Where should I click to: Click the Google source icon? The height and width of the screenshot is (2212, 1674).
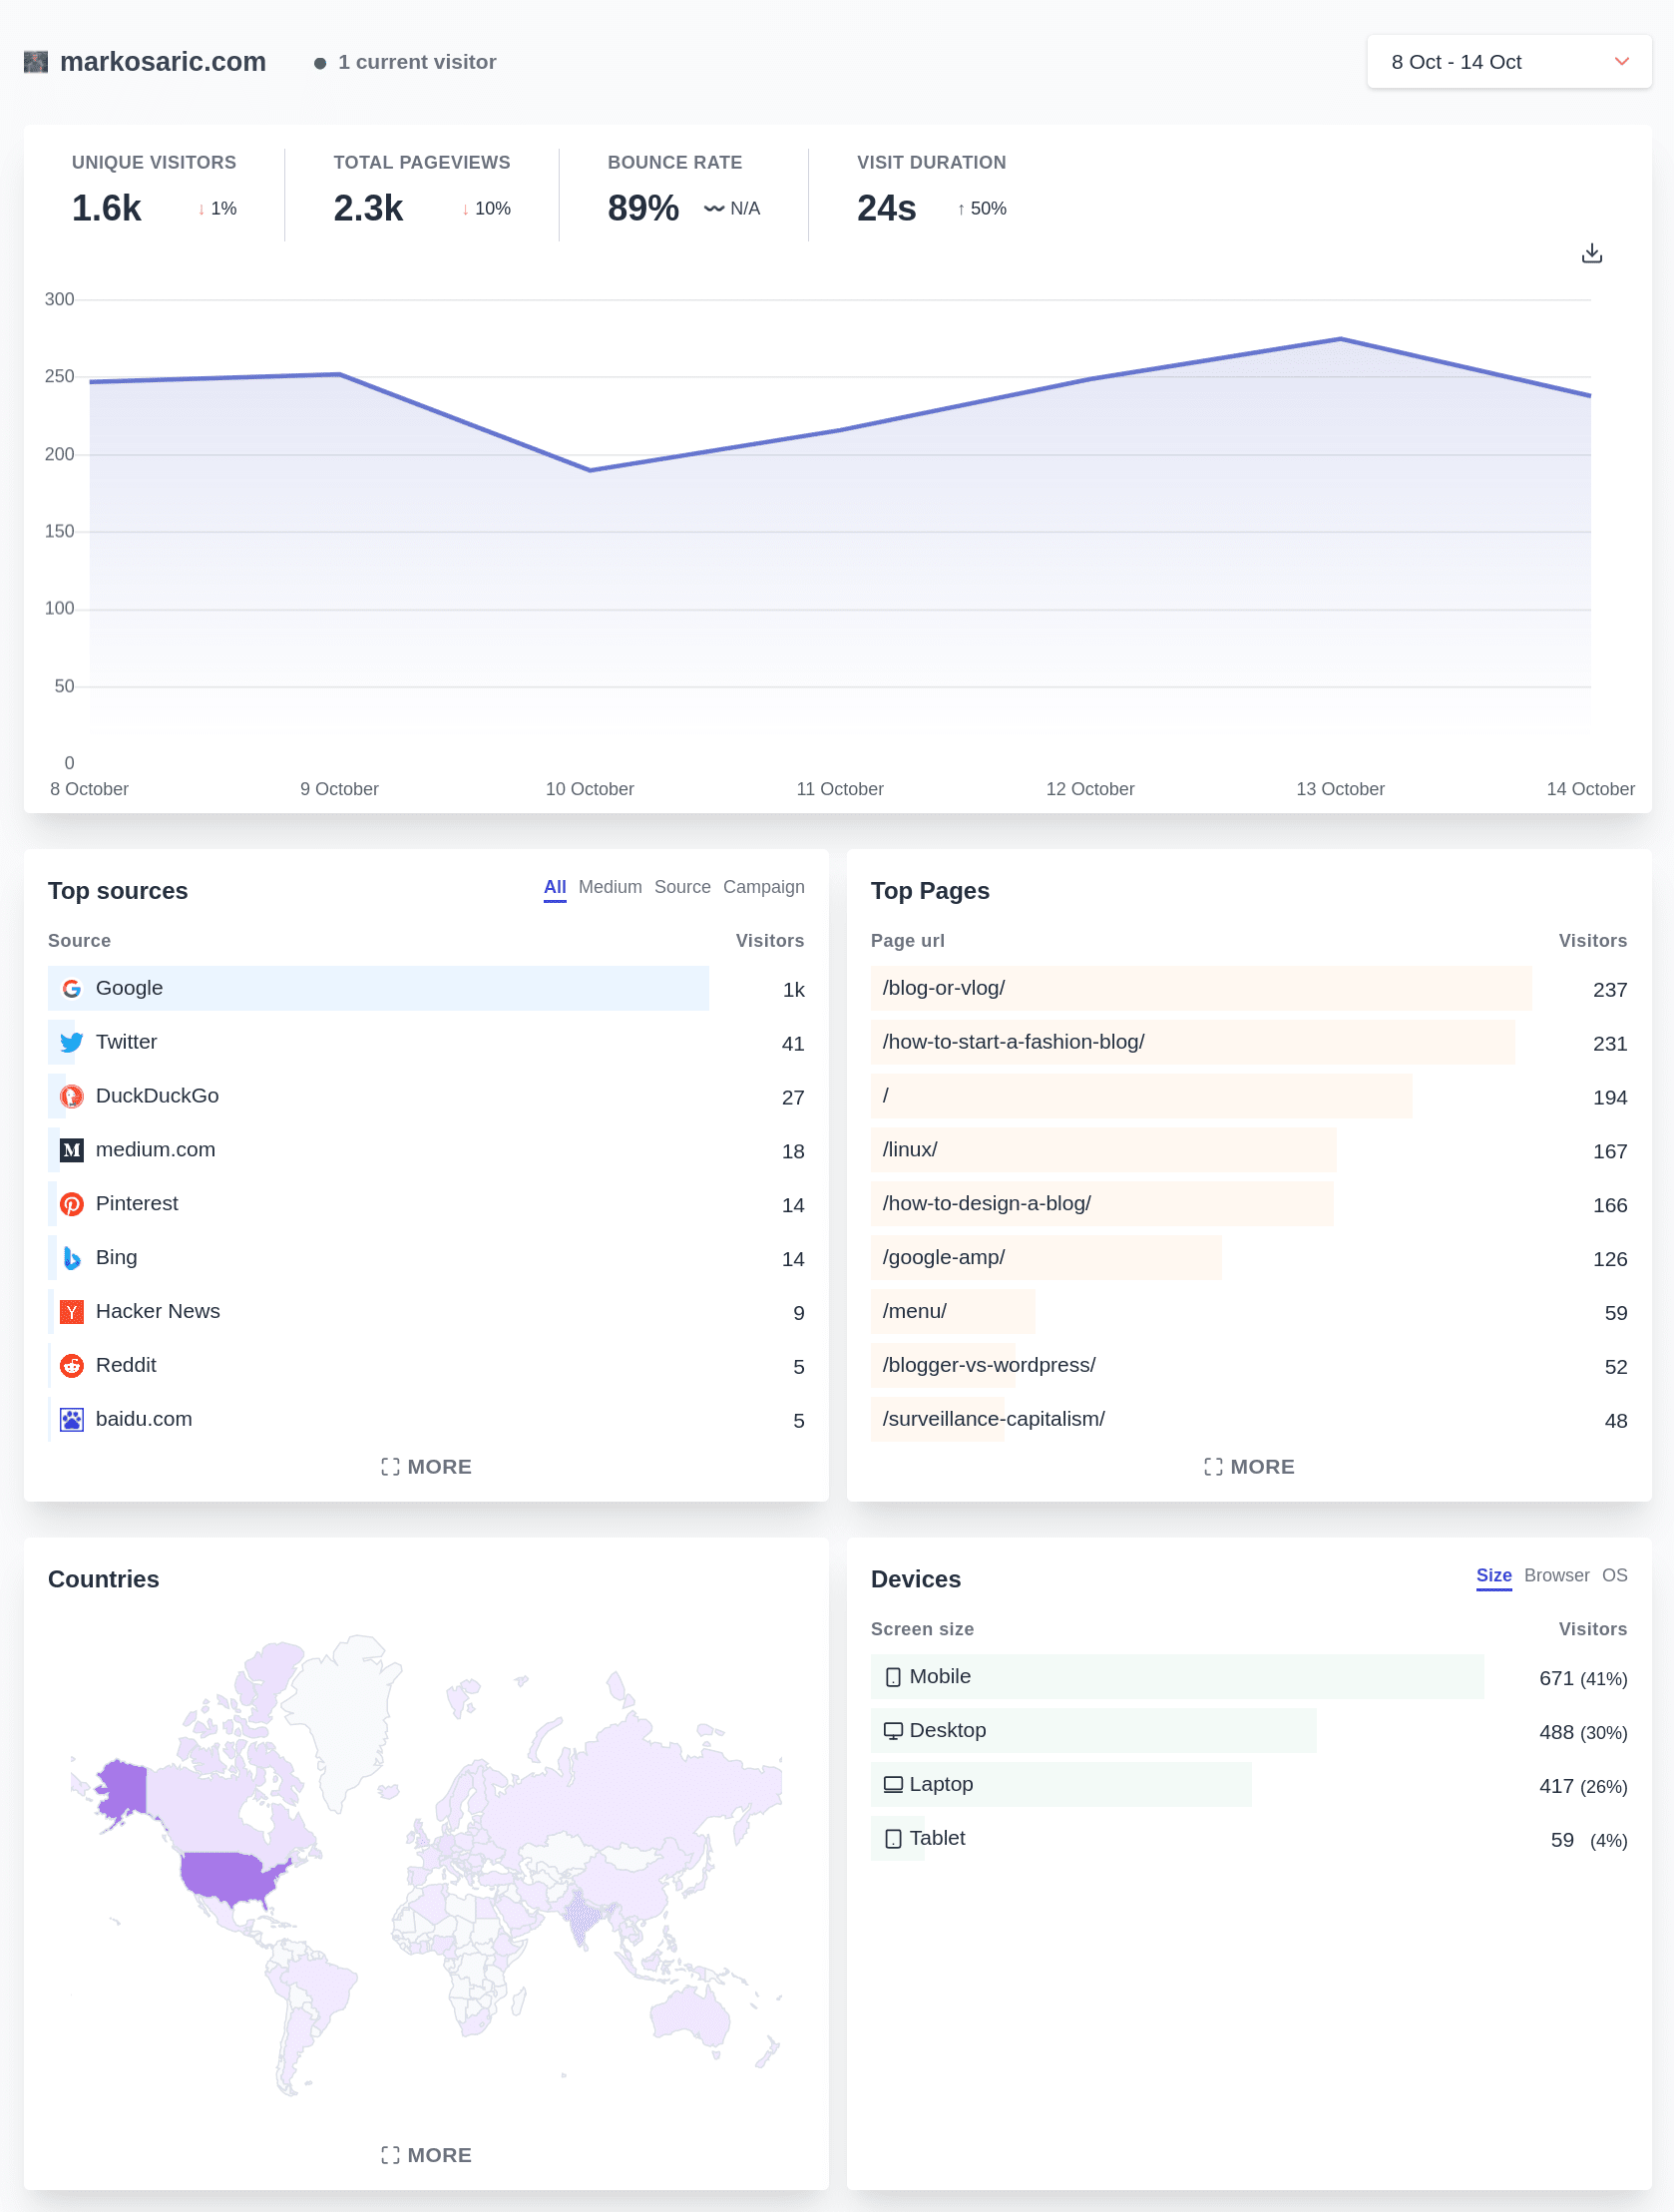tap(71, 988)
